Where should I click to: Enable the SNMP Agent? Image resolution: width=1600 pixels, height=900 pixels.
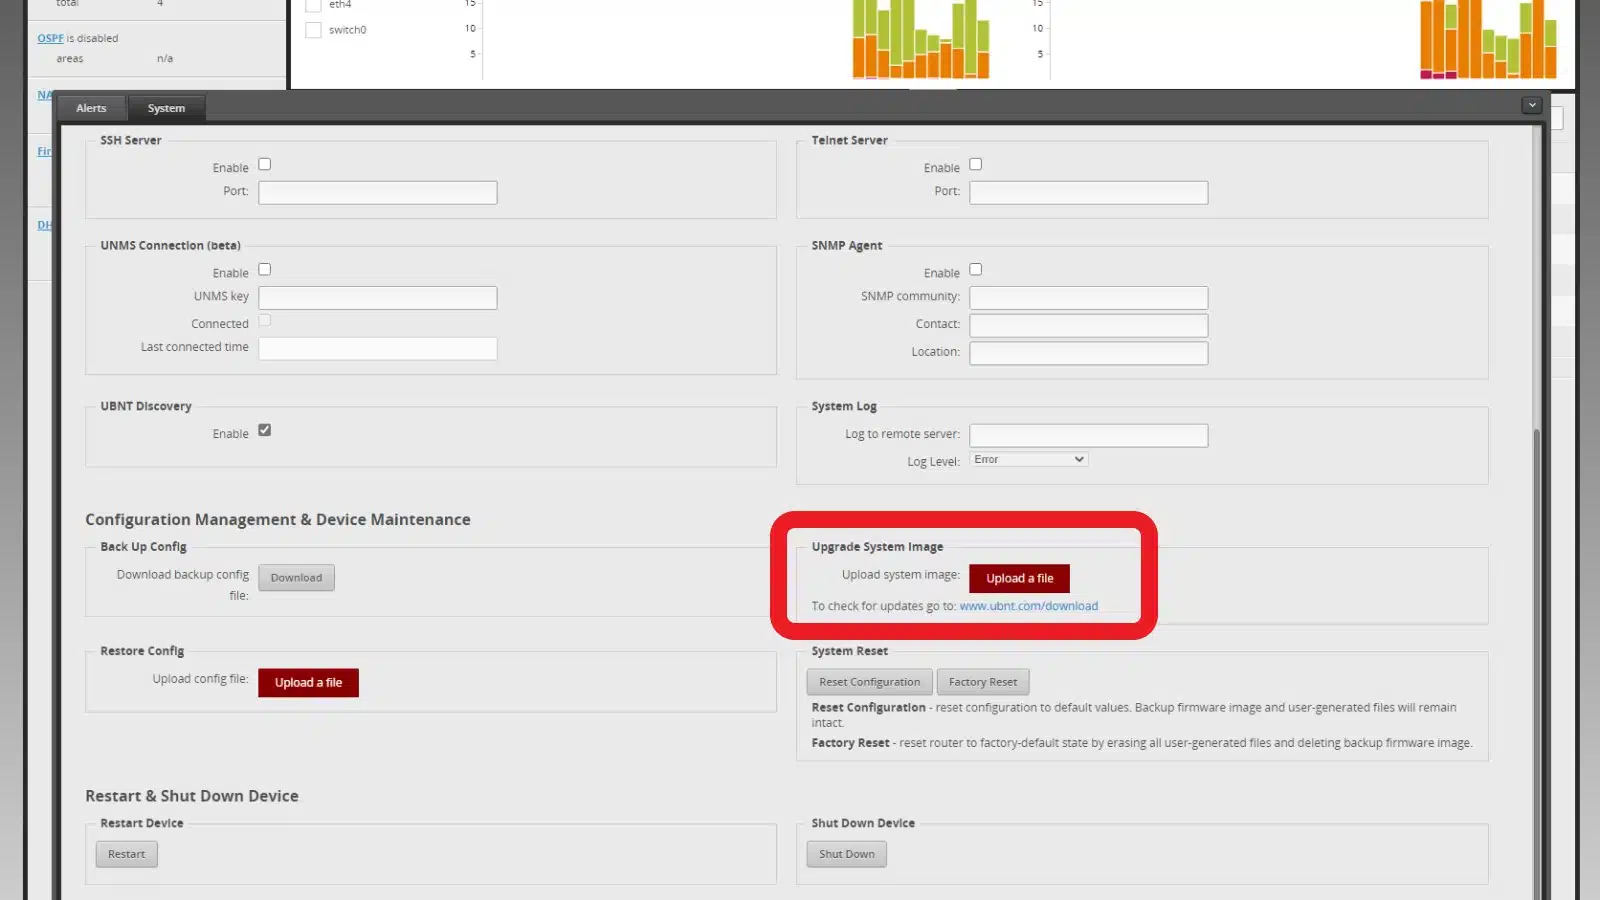coord(975,269)
